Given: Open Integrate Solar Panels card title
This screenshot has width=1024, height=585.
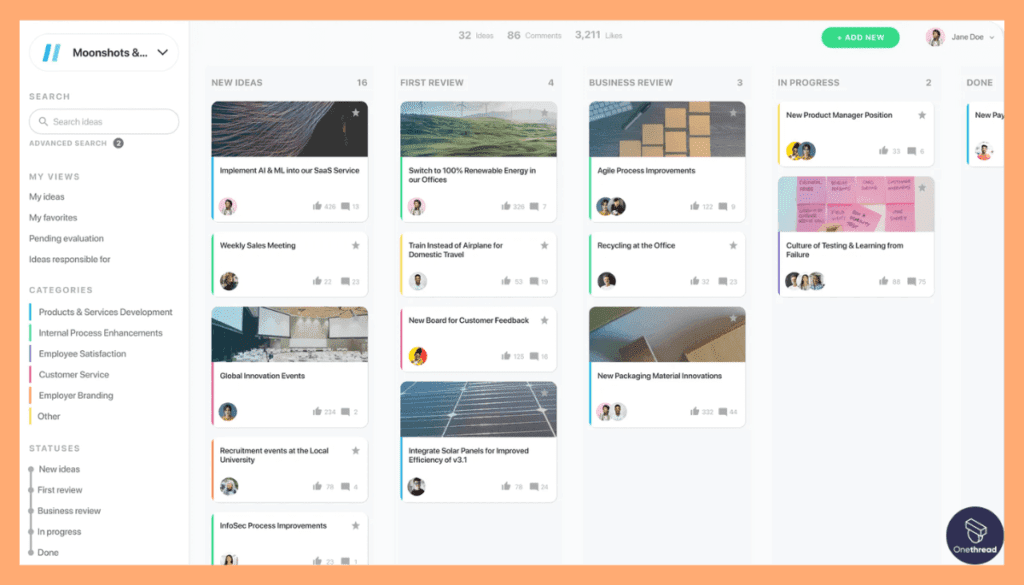Looking at the screenshot, I should 468,455.
